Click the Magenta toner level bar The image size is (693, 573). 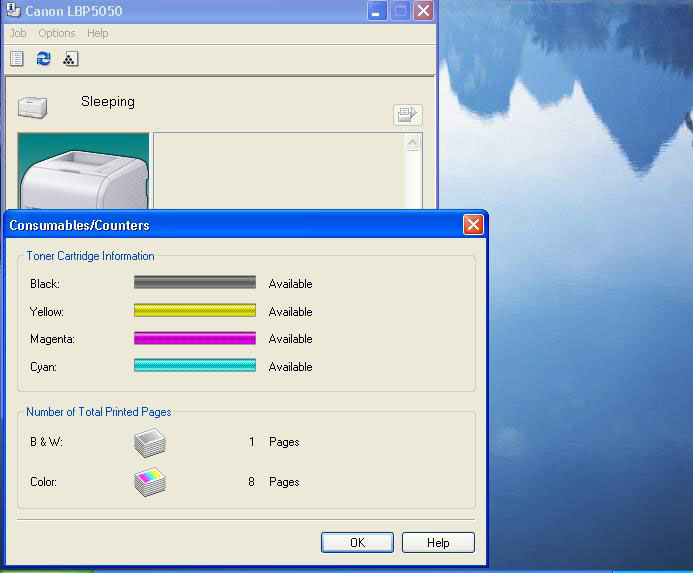click(x=195, y=339)
